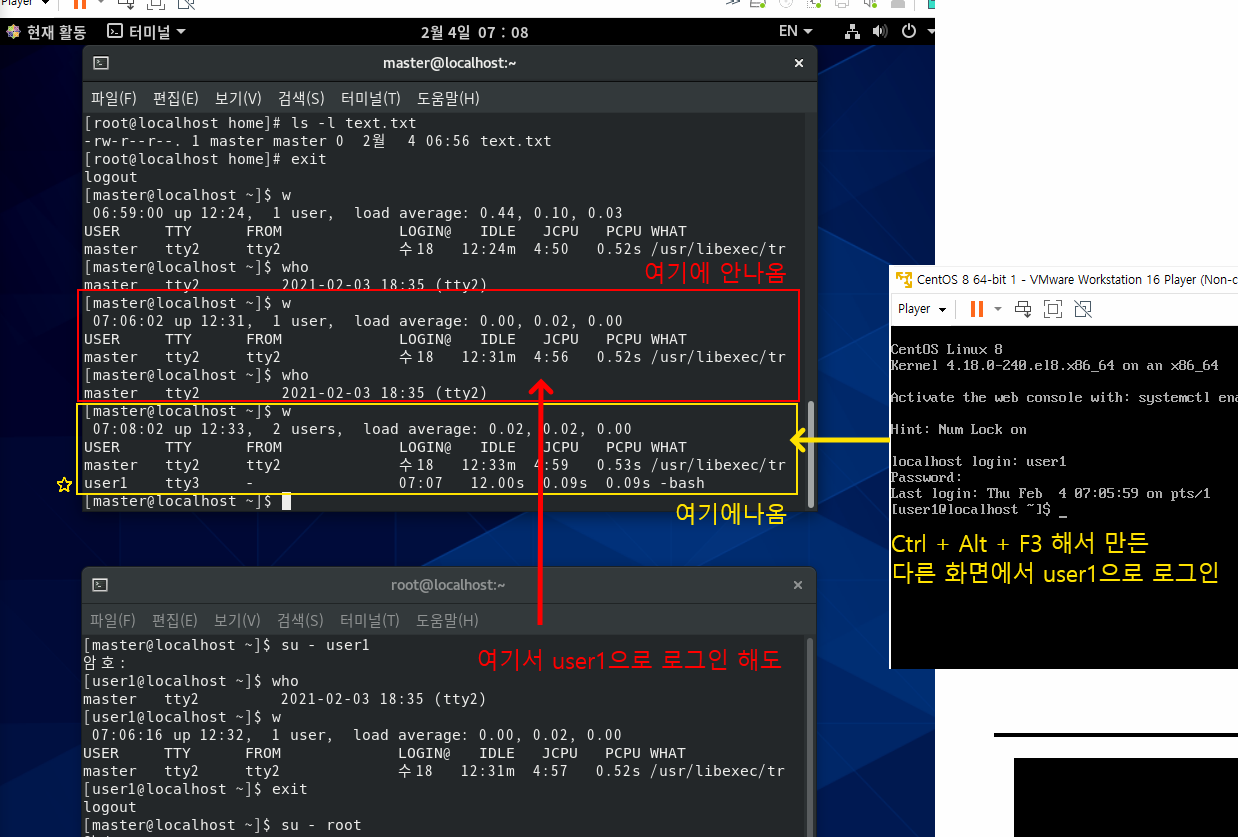The image size is (1238, 837).
Task: Click the Send Ctrl+Alt+Del icon in VMware toolbar
Action: coord(1023,308)
